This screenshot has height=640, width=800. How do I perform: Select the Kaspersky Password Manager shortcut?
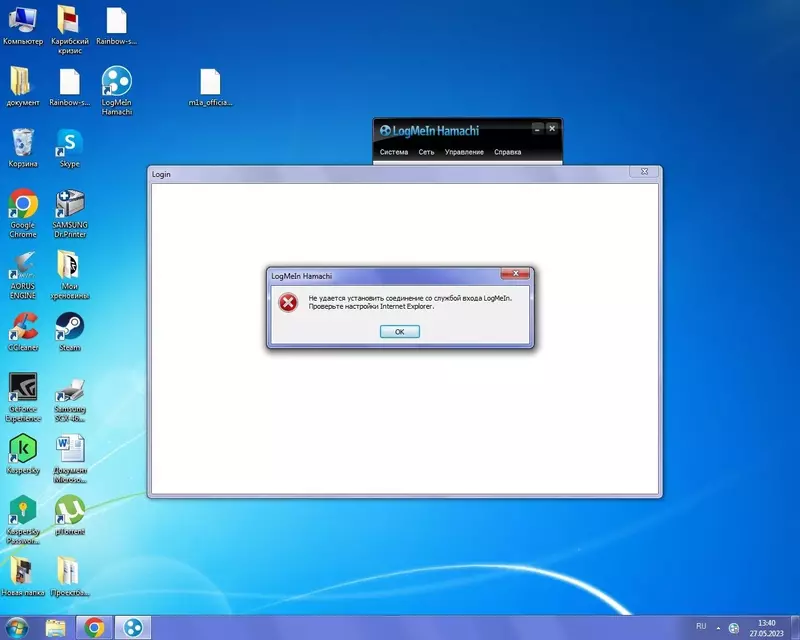[x=23, y=520]
